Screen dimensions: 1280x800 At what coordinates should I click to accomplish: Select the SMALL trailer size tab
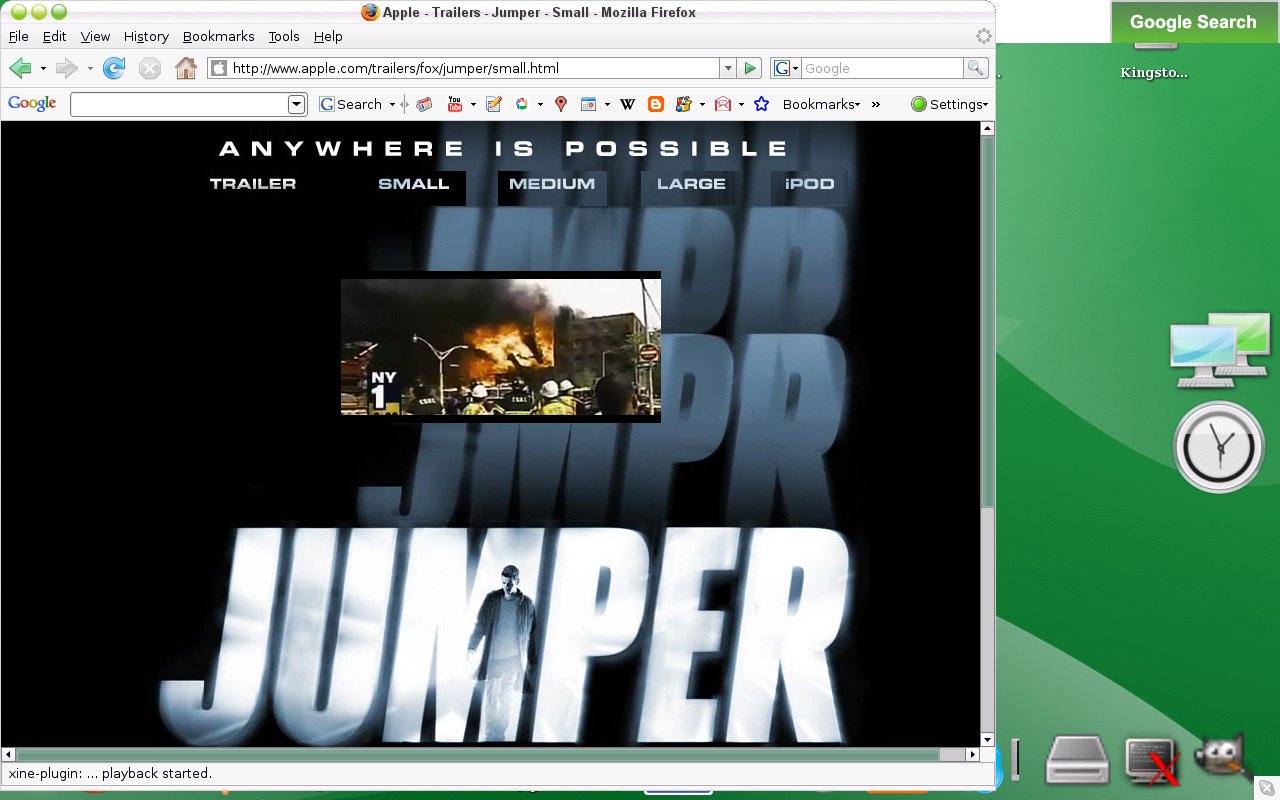tap(414, 184)
